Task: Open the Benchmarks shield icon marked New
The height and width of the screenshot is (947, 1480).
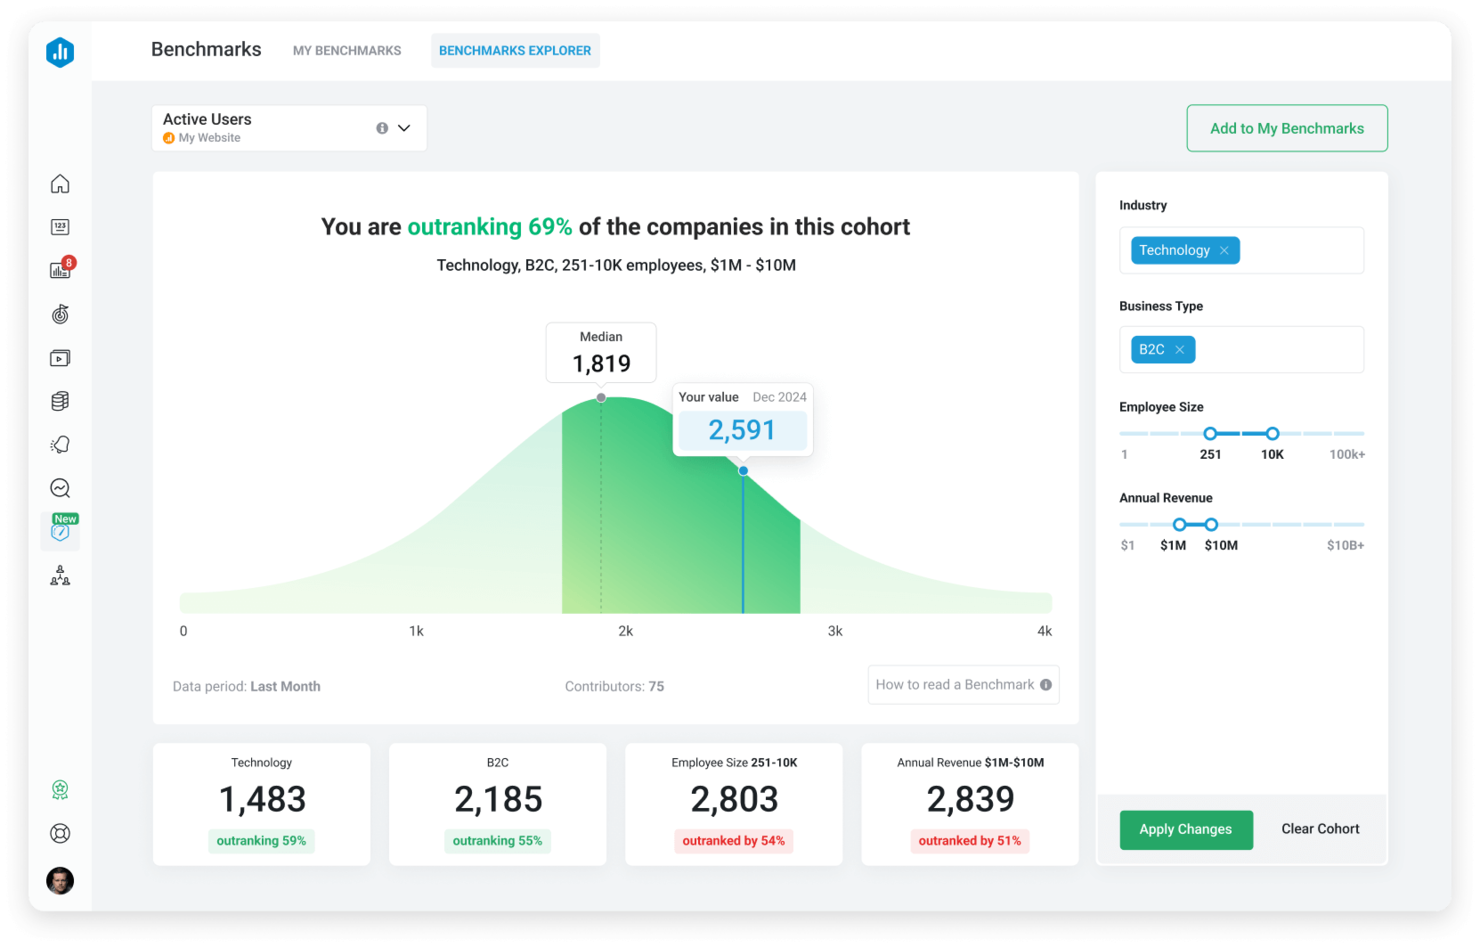Action: pos(60,533)
